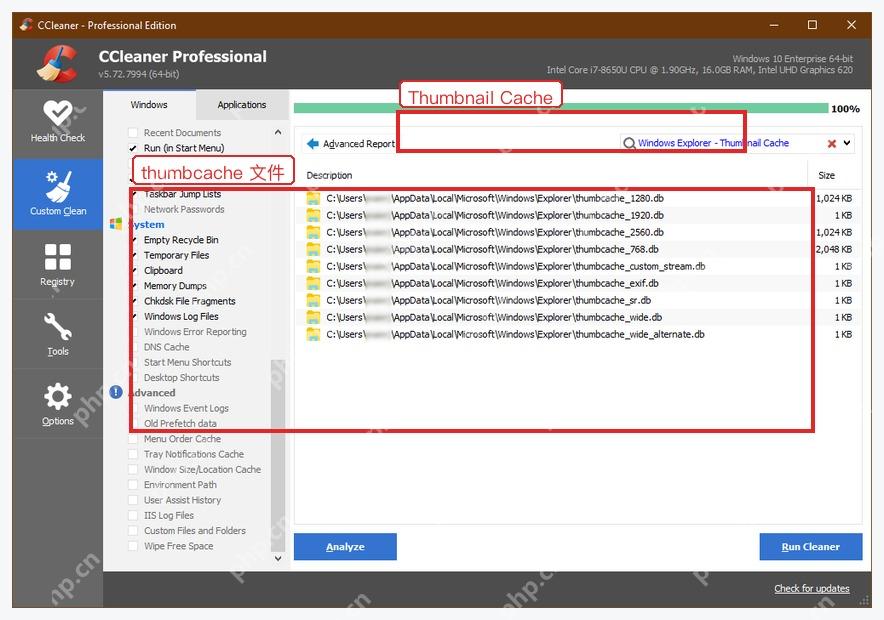Click folder icon of thumbcache_2560.db row
The height and width of the screenshot is (620, 884).
point(313,232)
